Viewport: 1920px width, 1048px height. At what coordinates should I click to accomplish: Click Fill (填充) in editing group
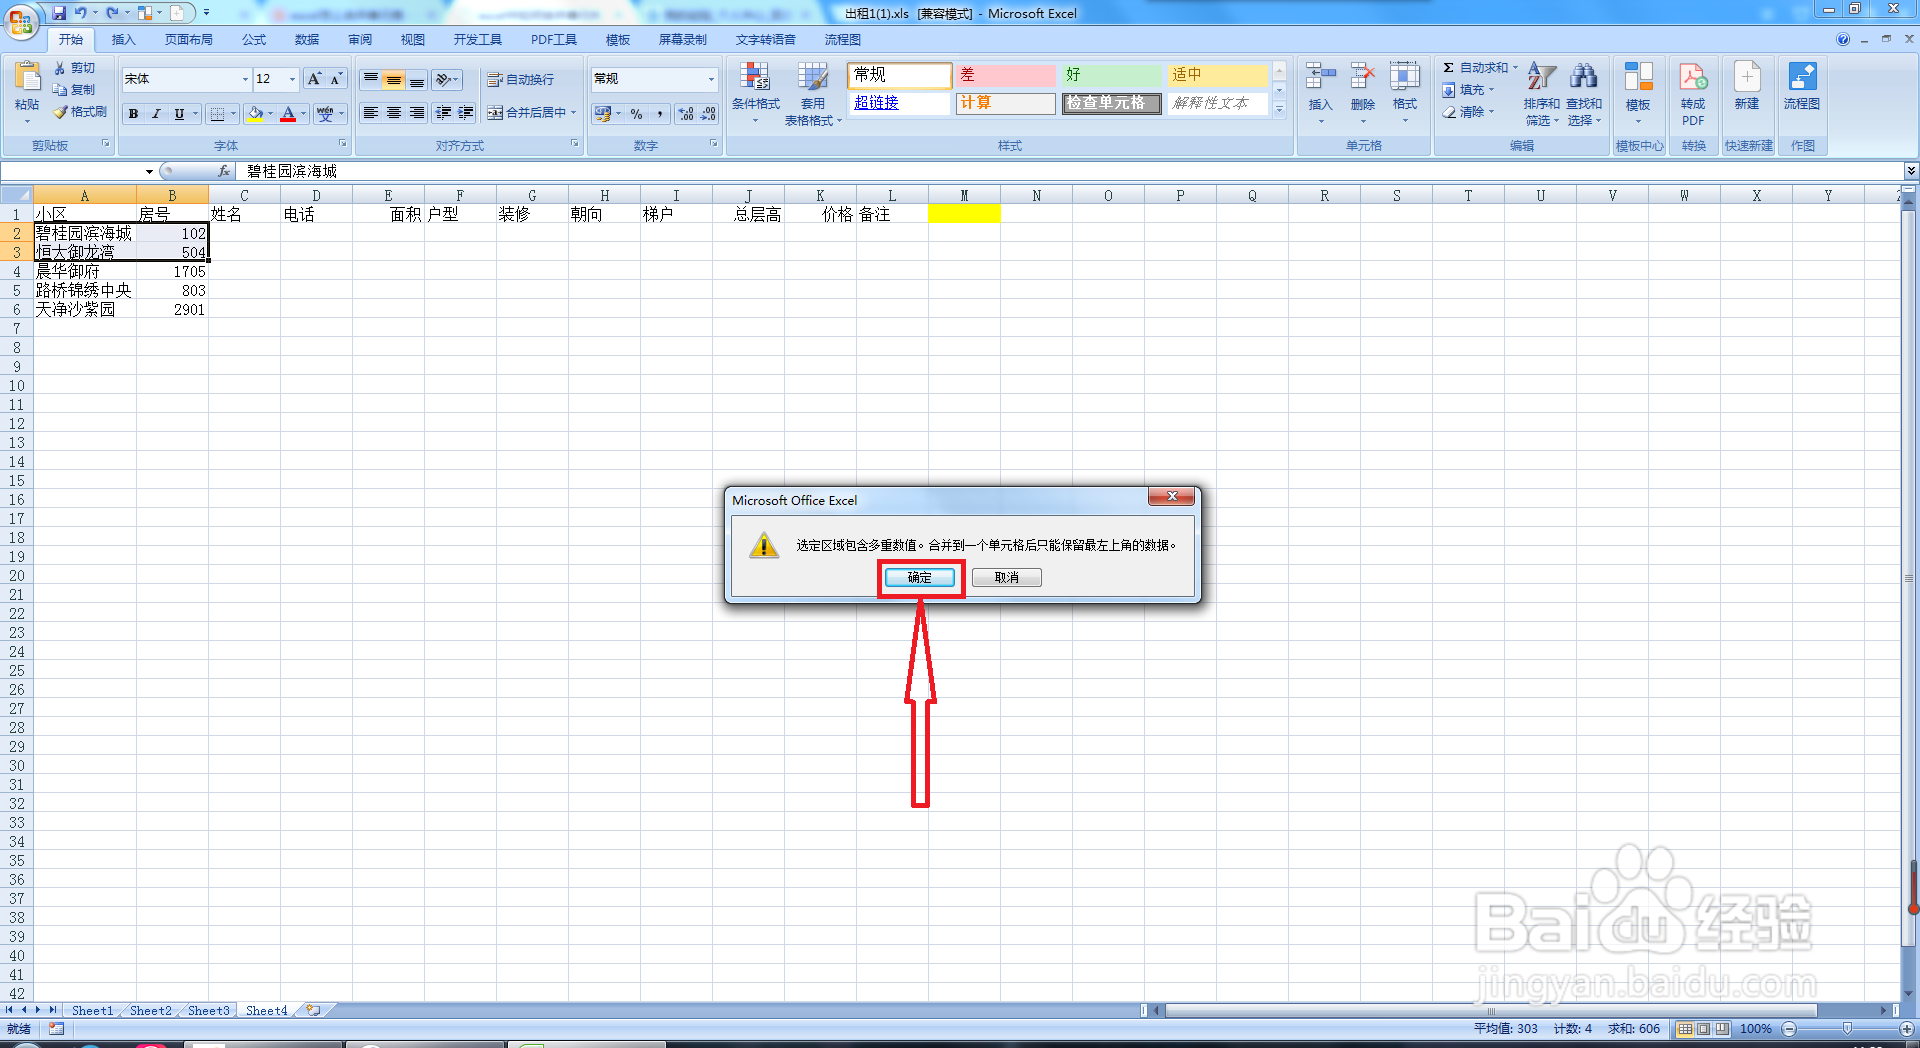coord(1468,90)
